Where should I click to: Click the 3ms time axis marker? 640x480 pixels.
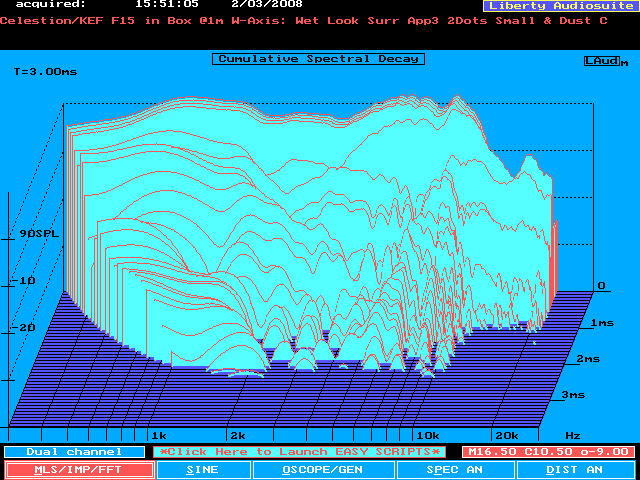click(x=572, y=395)
